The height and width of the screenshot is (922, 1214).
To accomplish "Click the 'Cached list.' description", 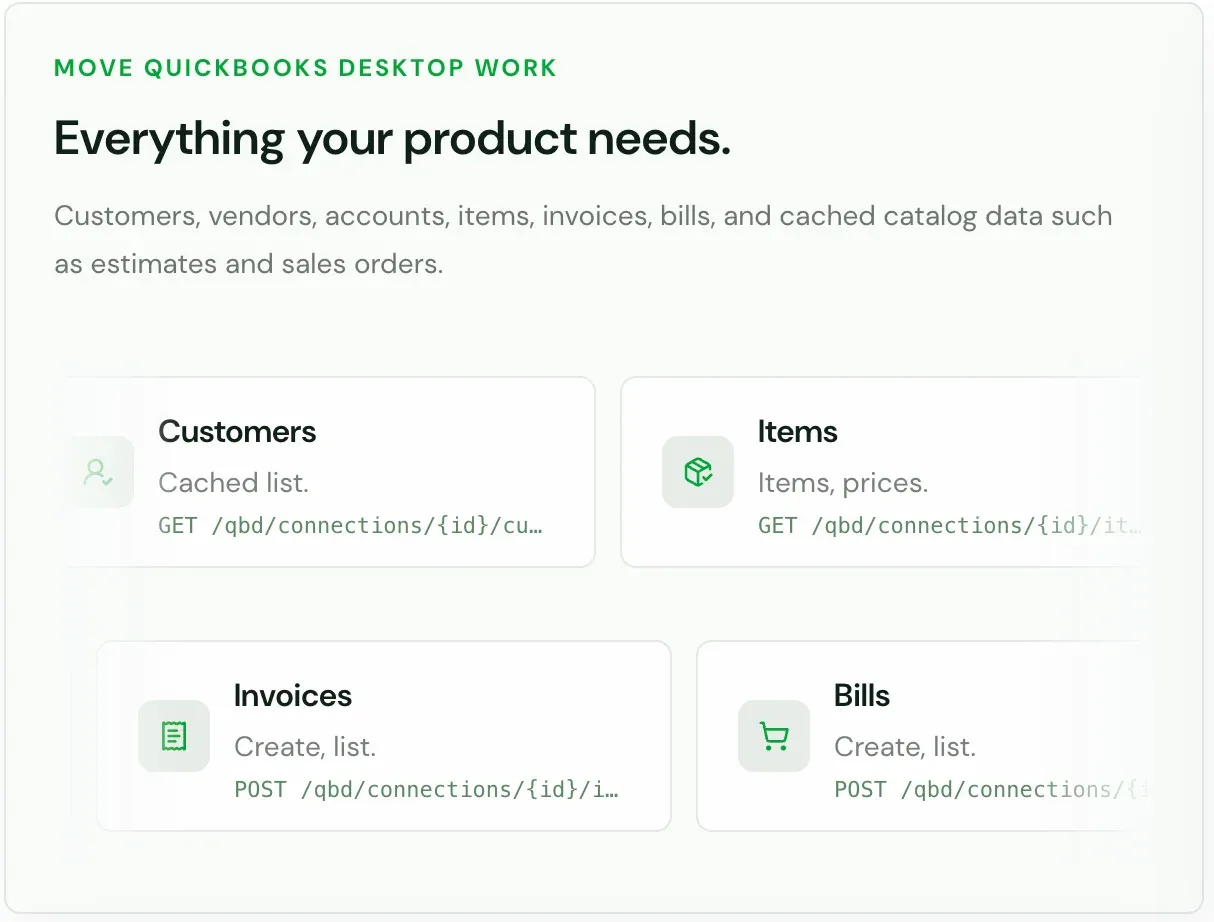I will click(234, 483).
